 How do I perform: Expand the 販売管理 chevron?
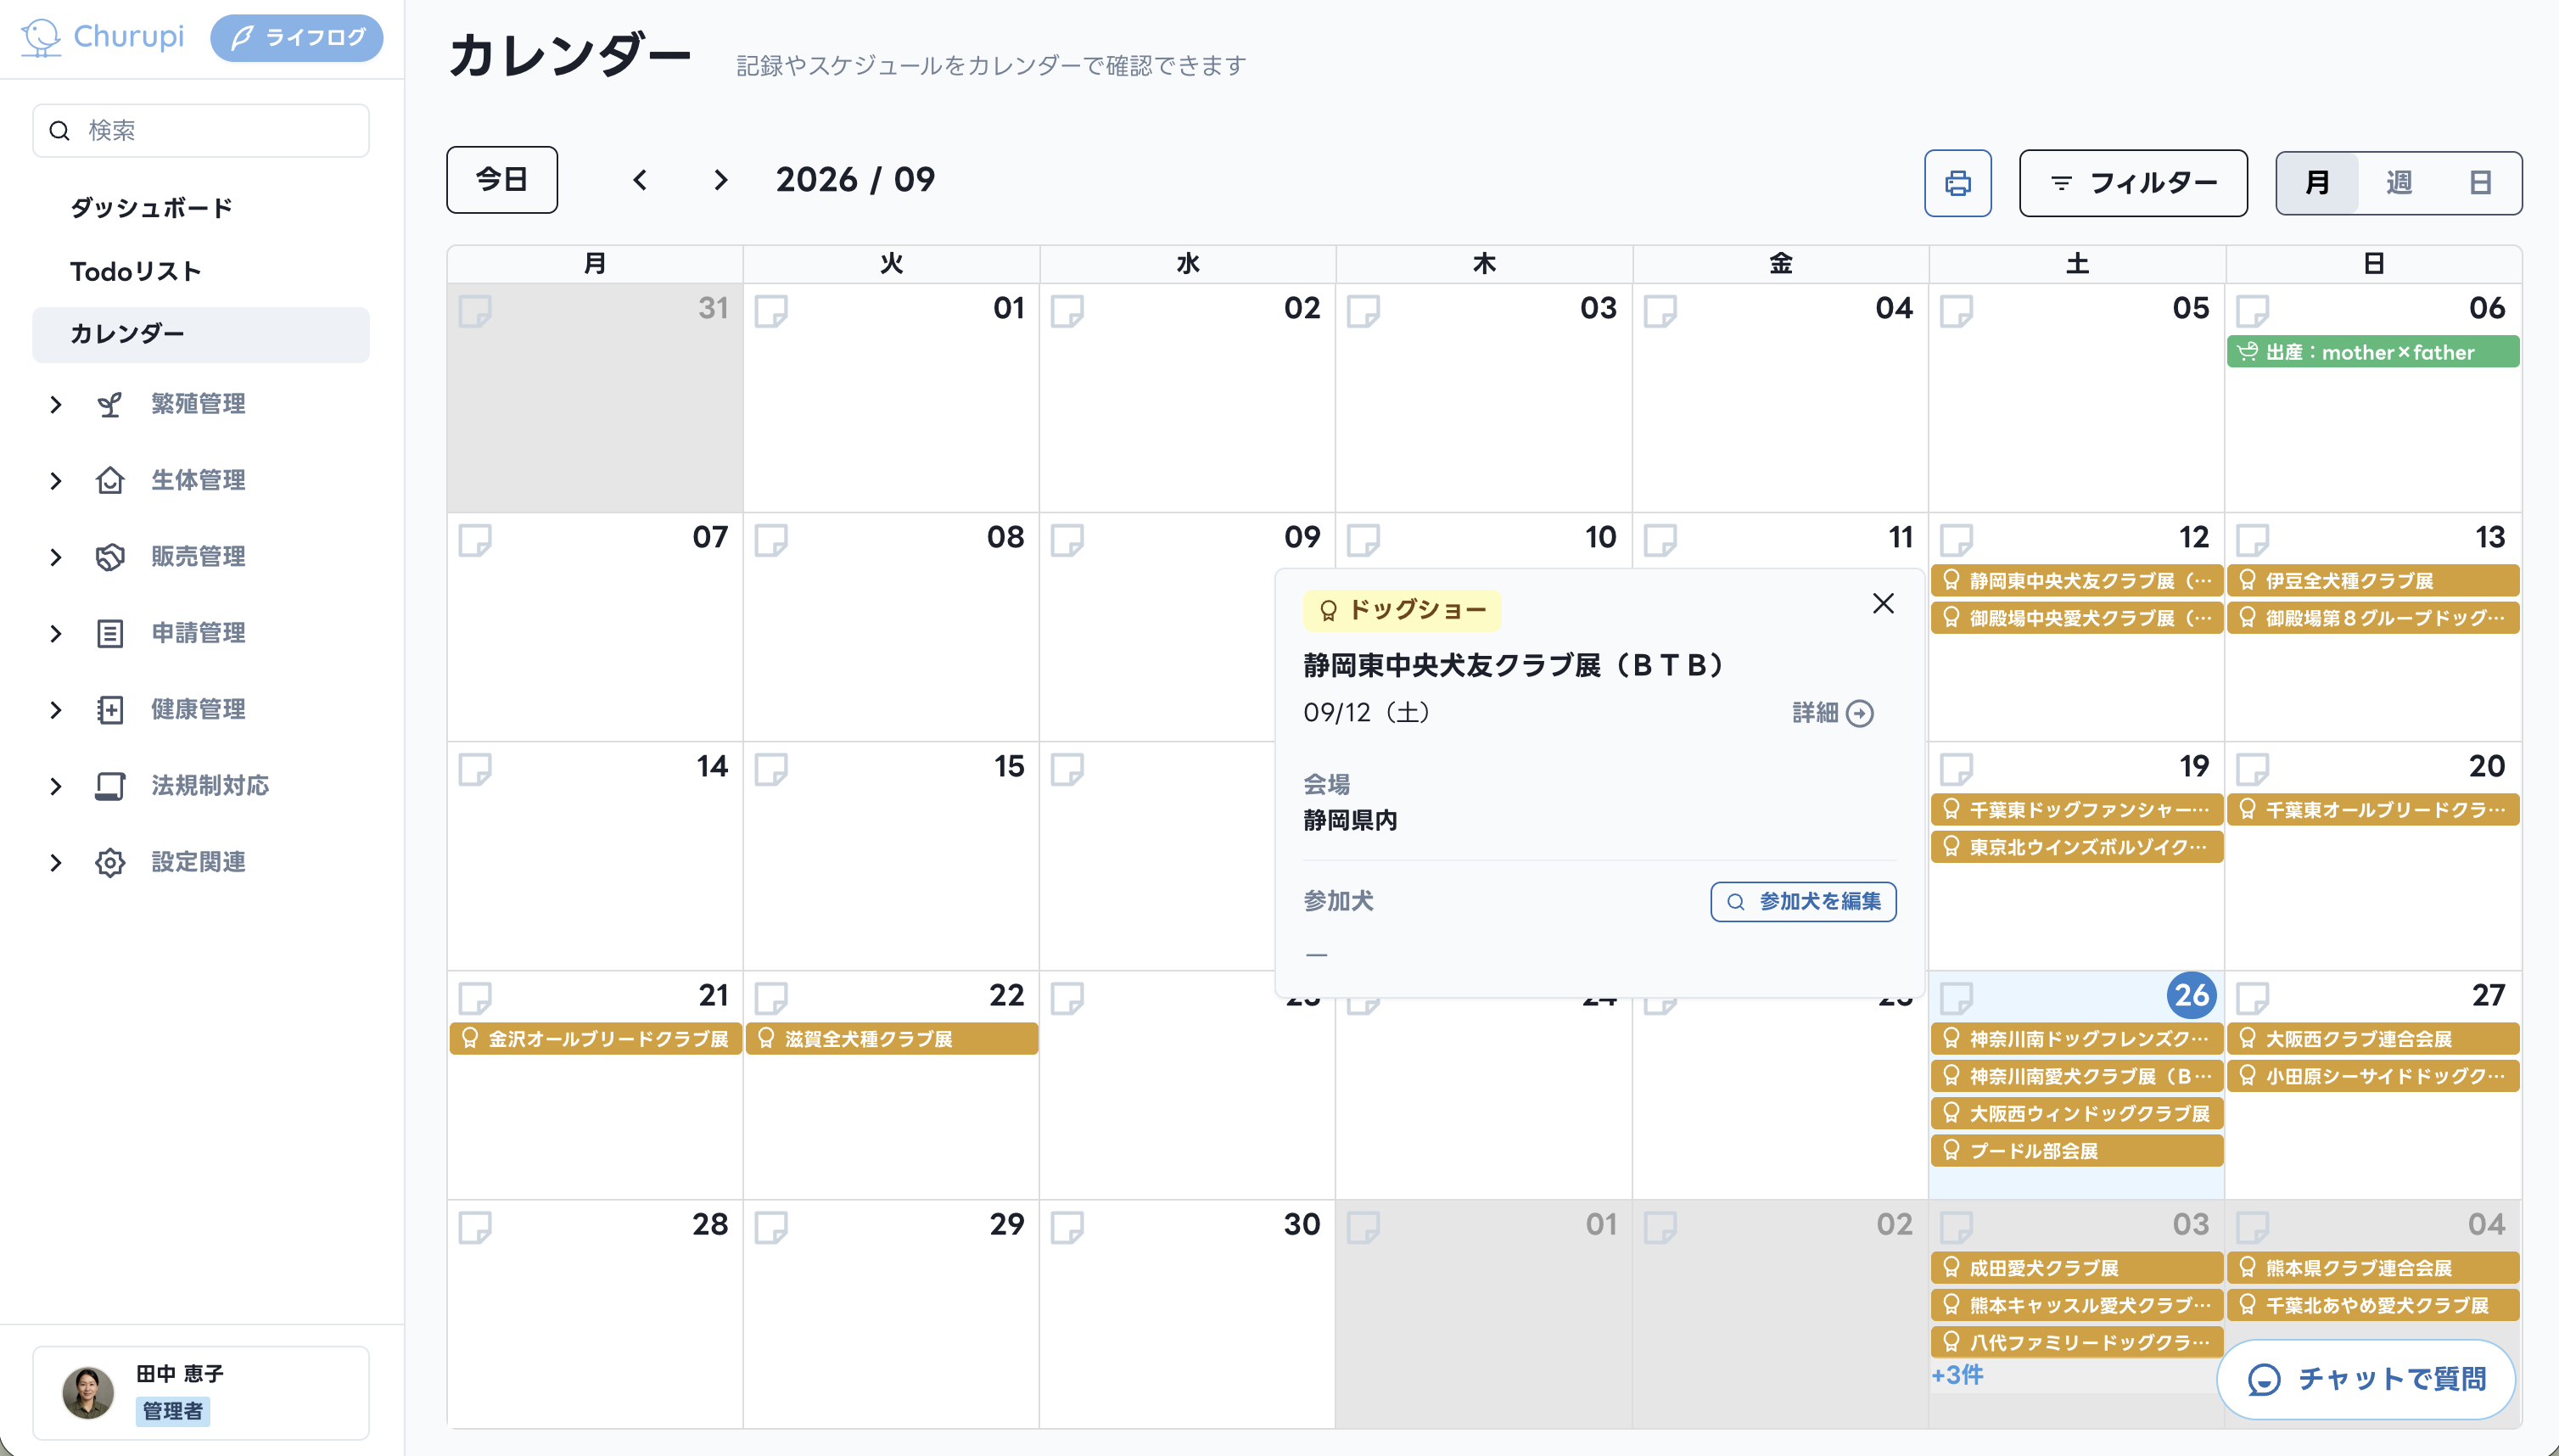pos(56,557)
